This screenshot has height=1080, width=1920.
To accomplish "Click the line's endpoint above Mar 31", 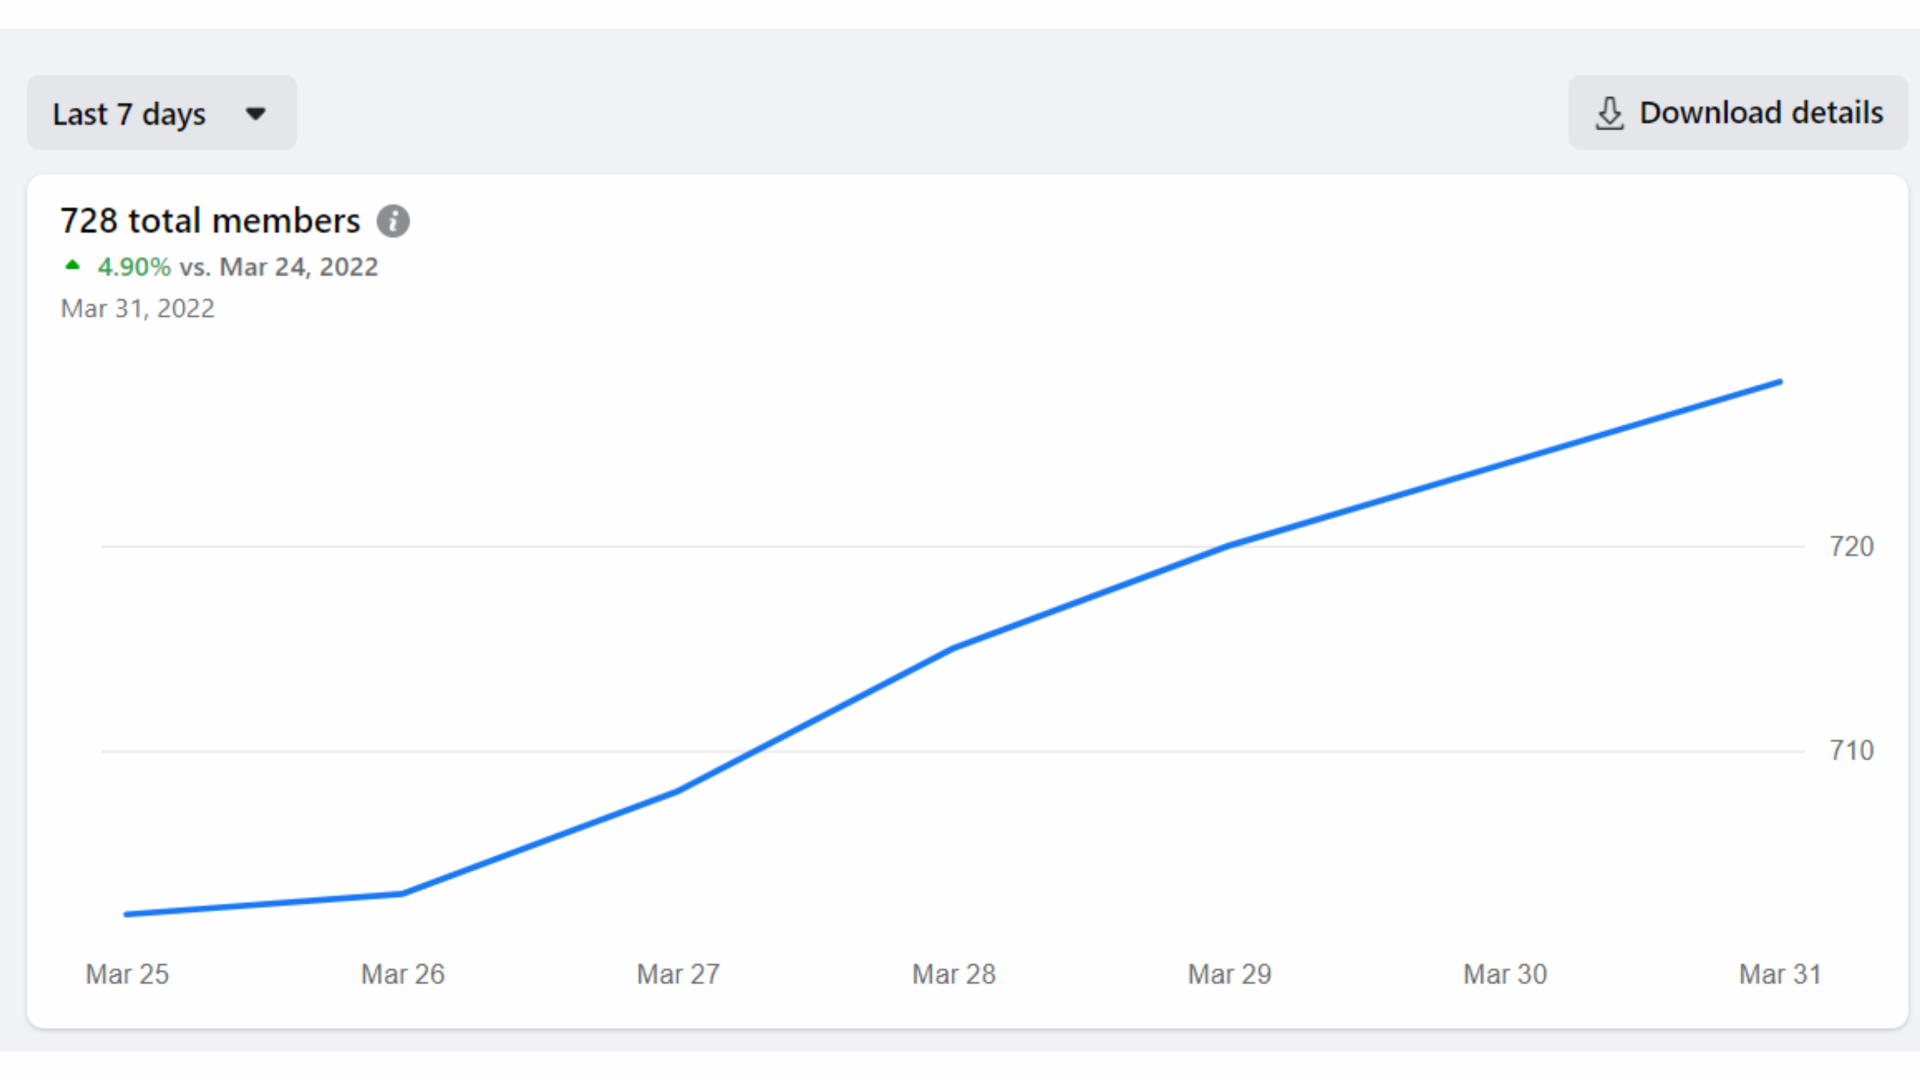I will [1780, 382].
